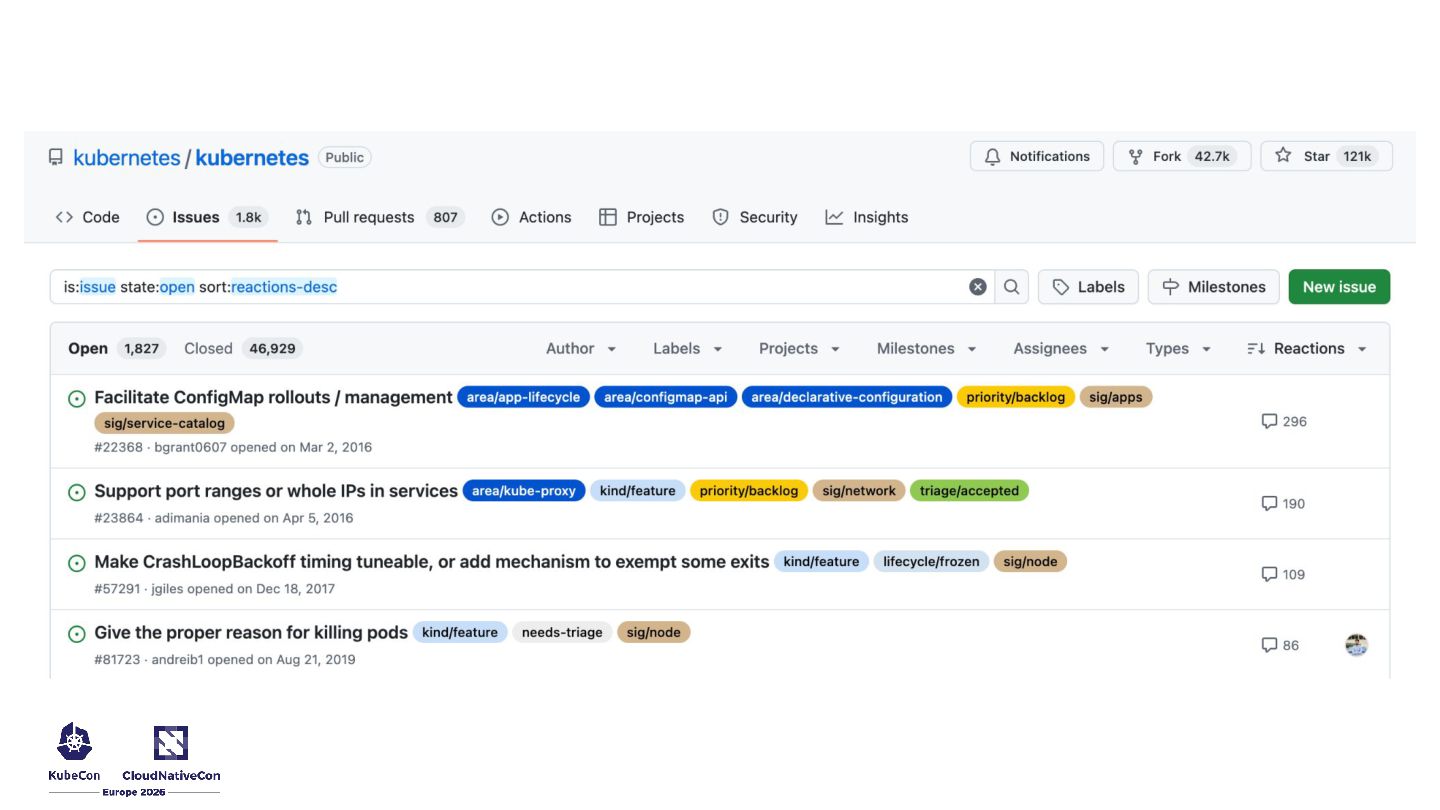Click the KubeCon logo

(74, 752)
